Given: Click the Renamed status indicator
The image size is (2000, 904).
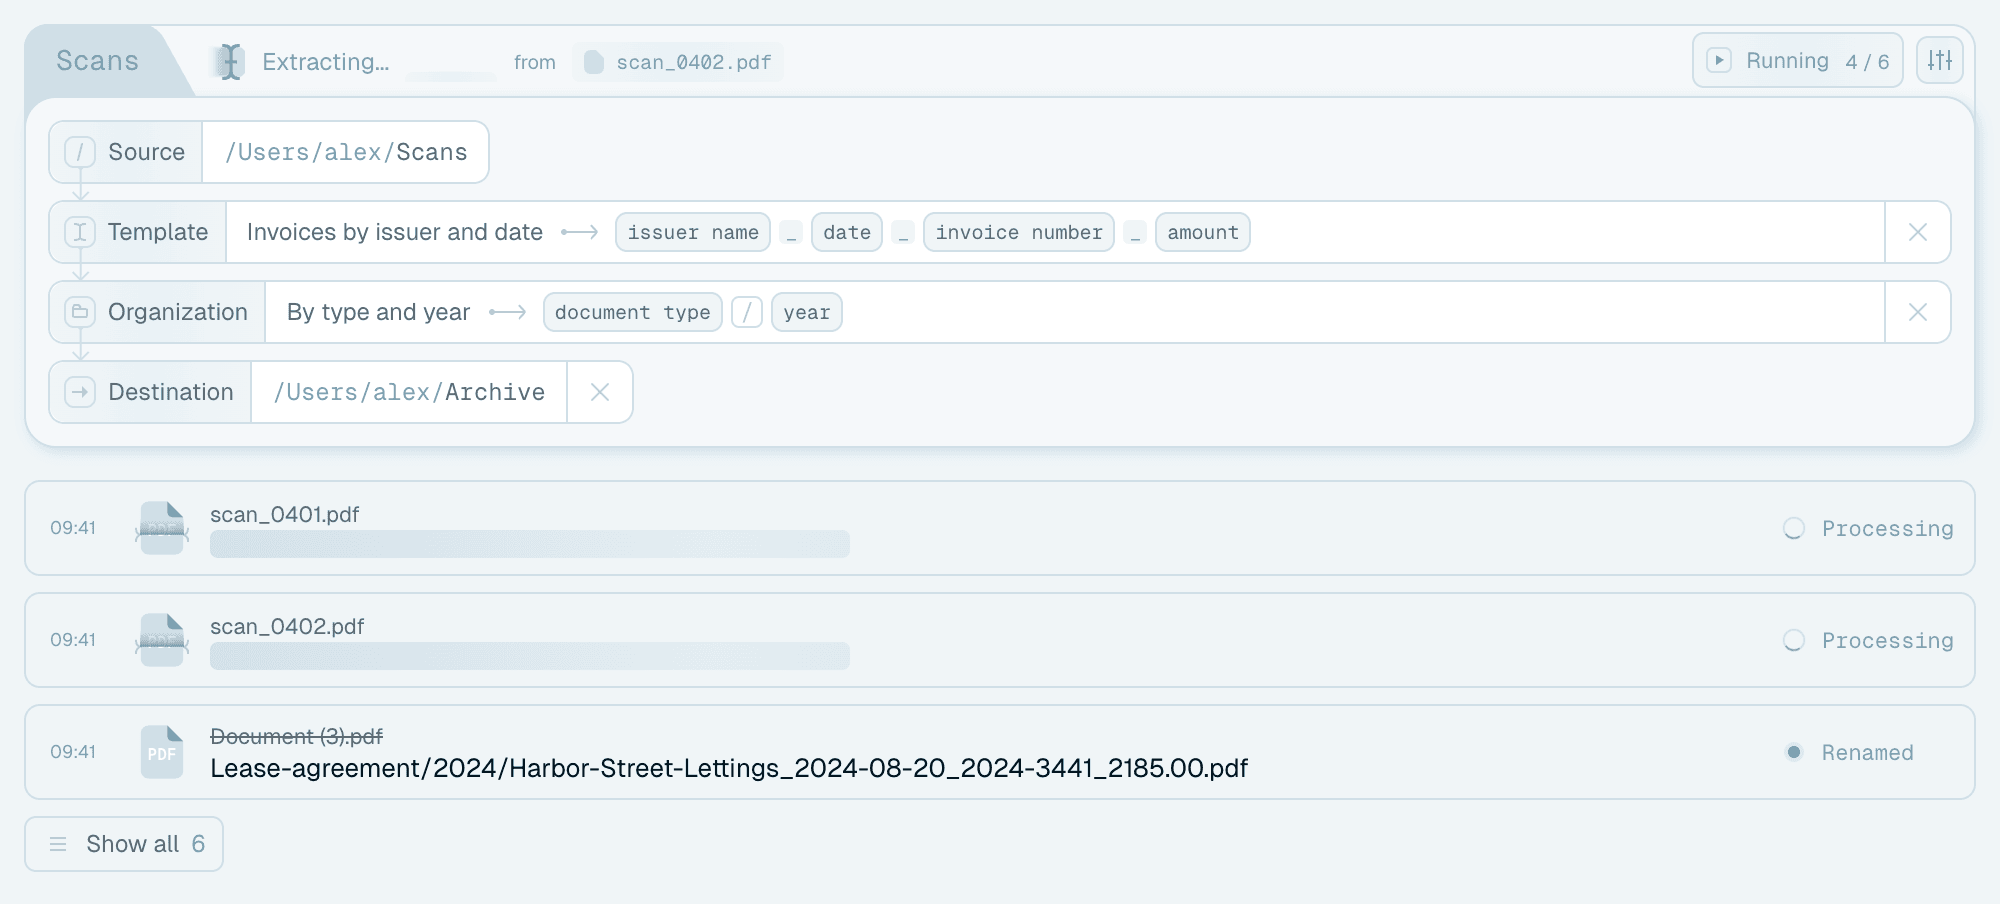Looking at the screenshot, I should coord(1849,752).
